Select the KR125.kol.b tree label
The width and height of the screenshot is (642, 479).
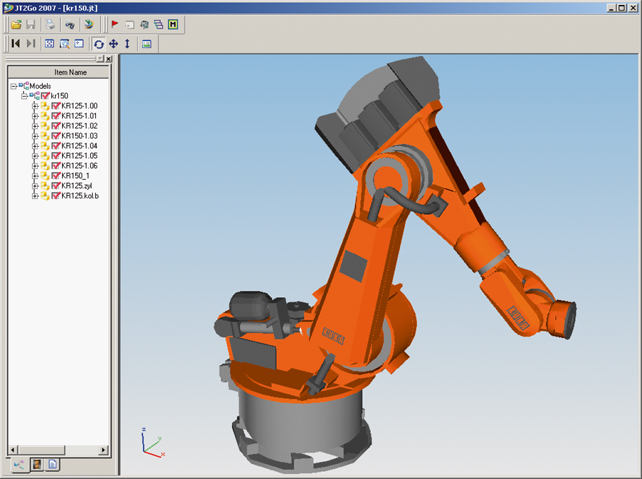80,196
